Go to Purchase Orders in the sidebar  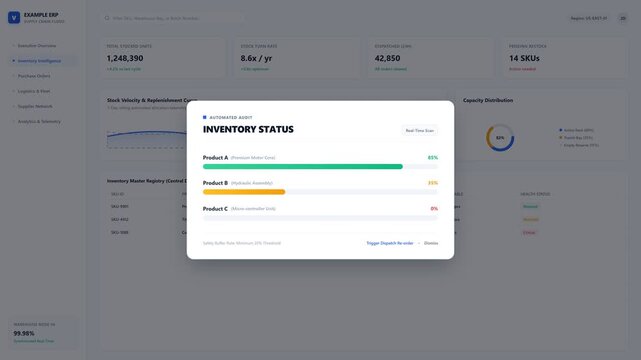pyautogui.click(x=34, y=76)
